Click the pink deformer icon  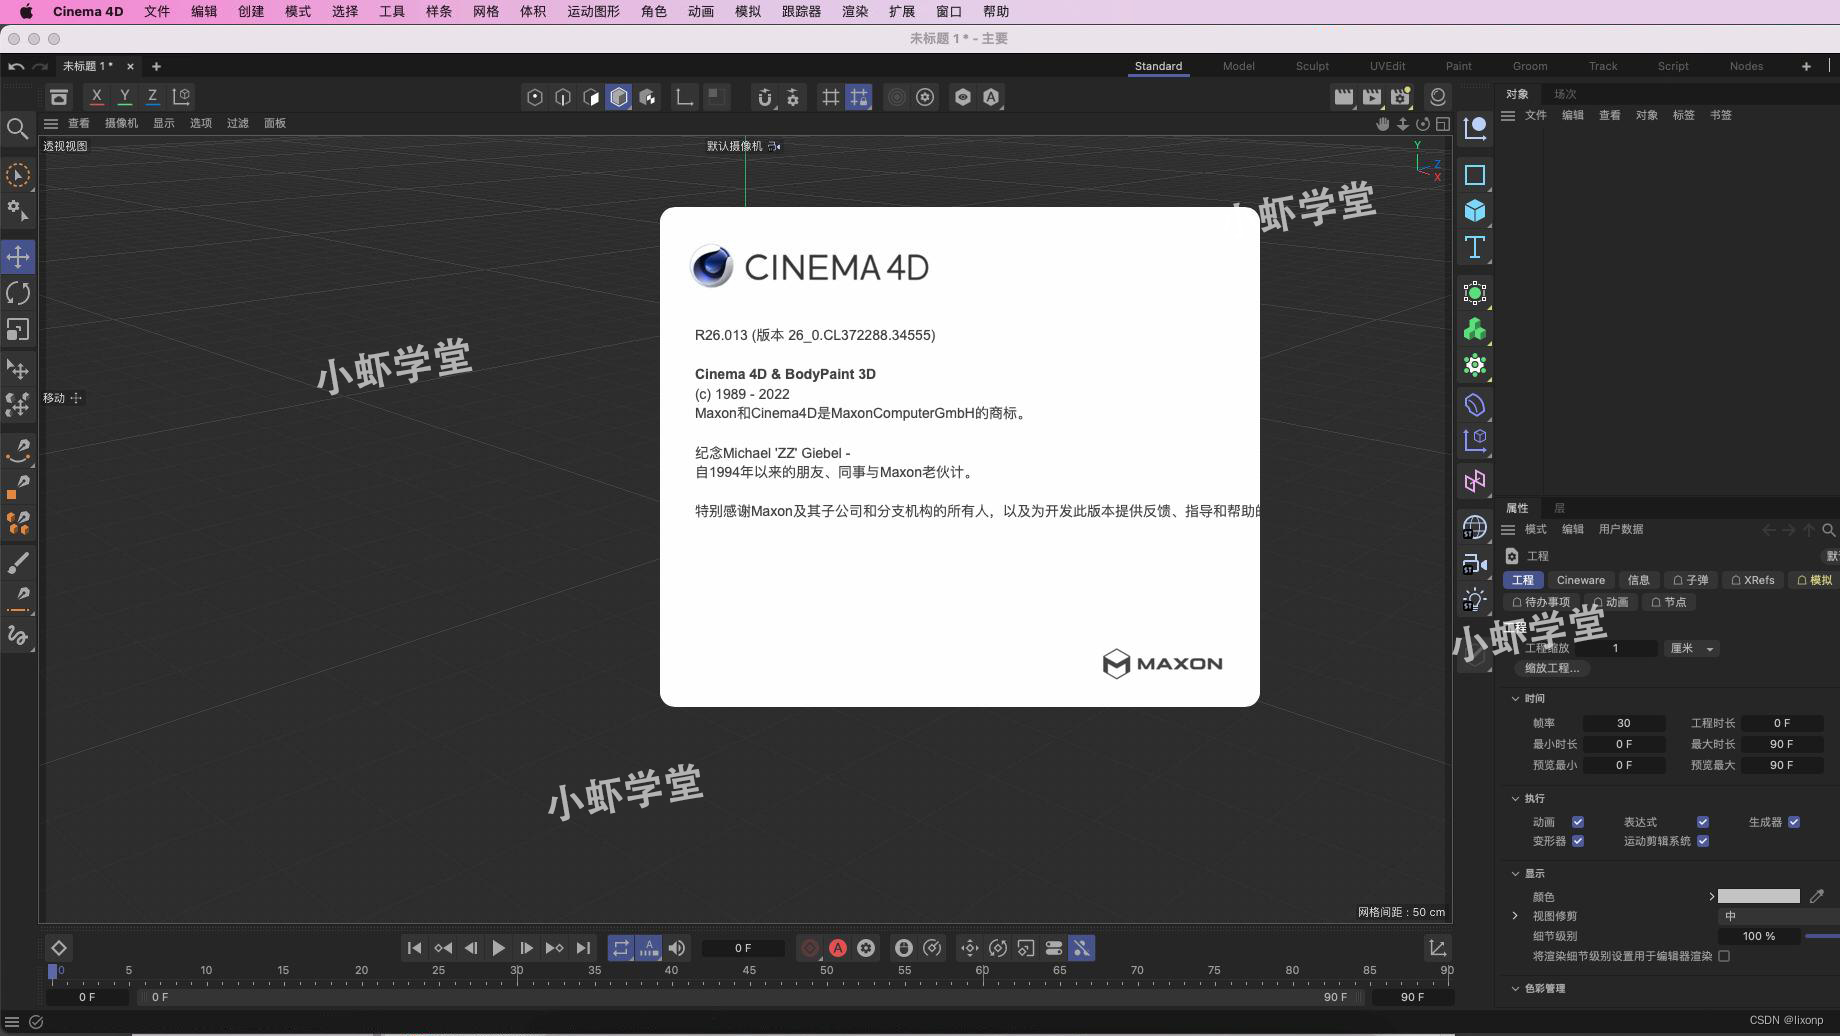1475,481
